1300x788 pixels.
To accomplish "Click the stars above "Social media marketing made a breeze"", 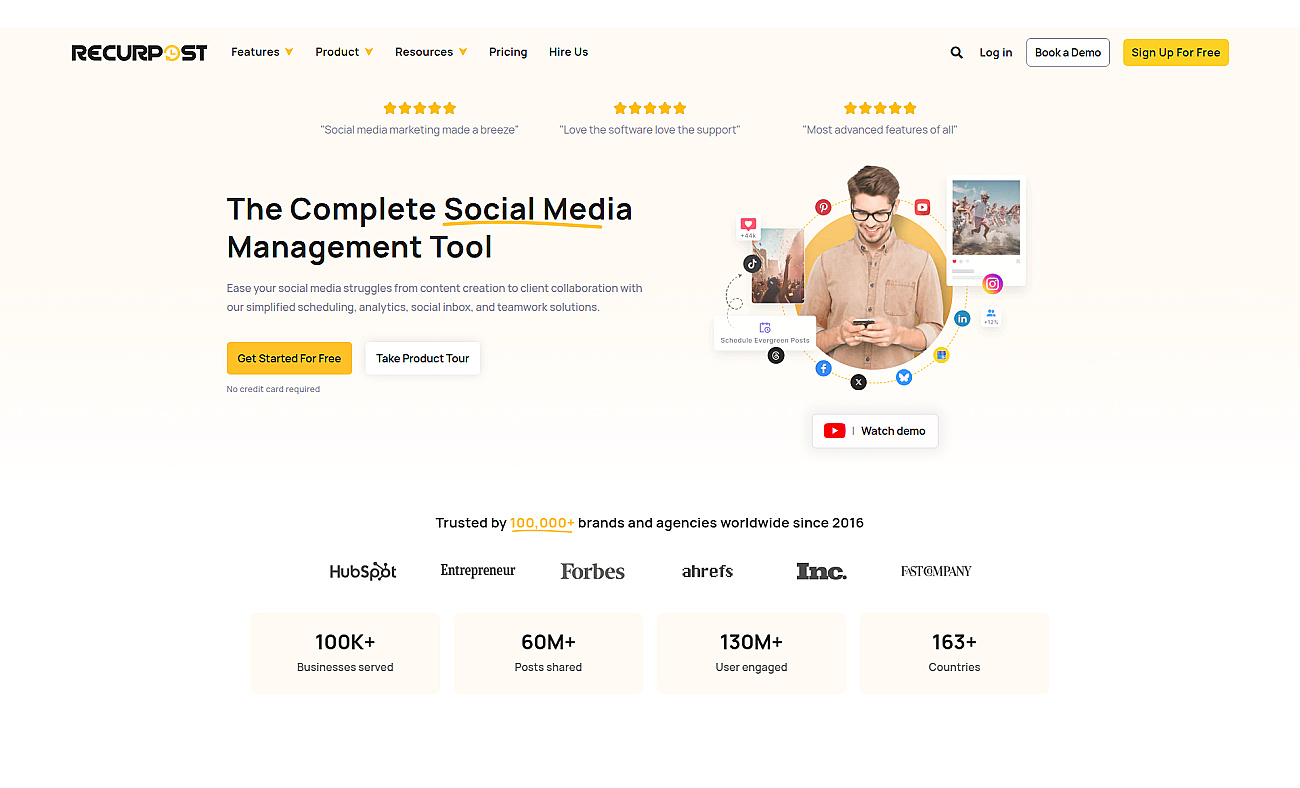I will (420, 108).
